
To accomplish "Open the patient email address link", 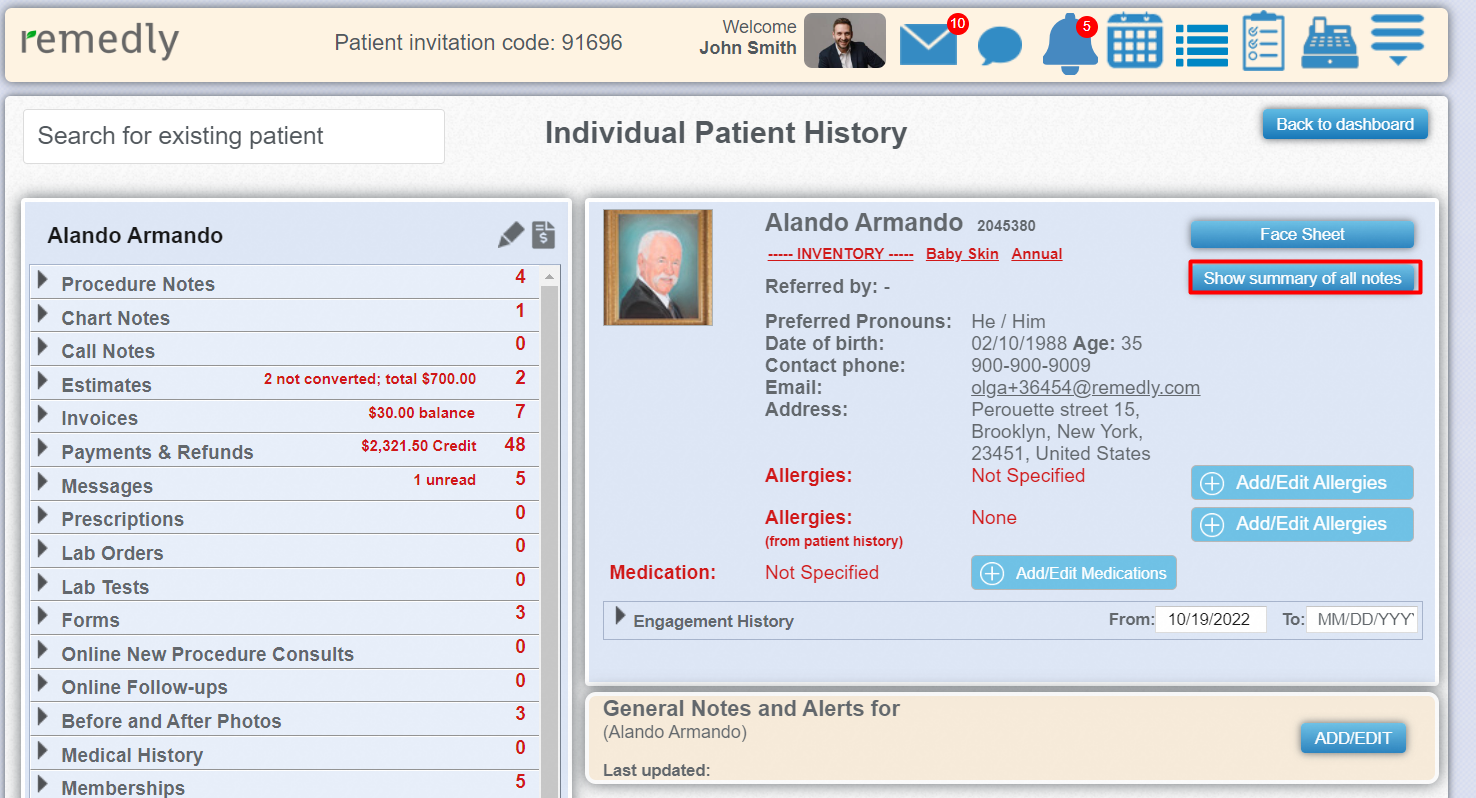I will [1085, 387].
